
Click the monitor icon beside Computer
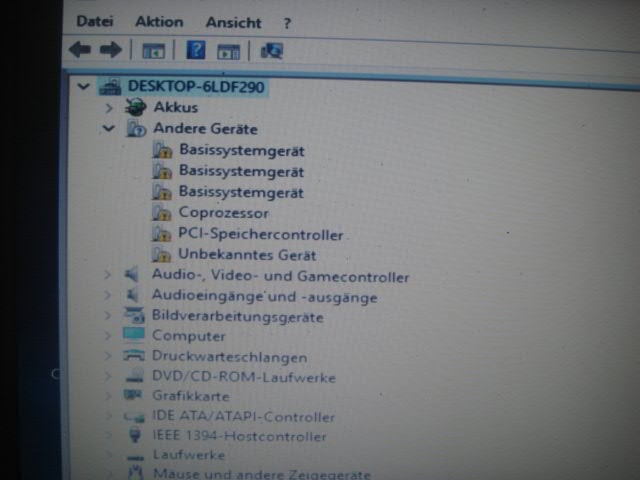click(x=134, y=335)
